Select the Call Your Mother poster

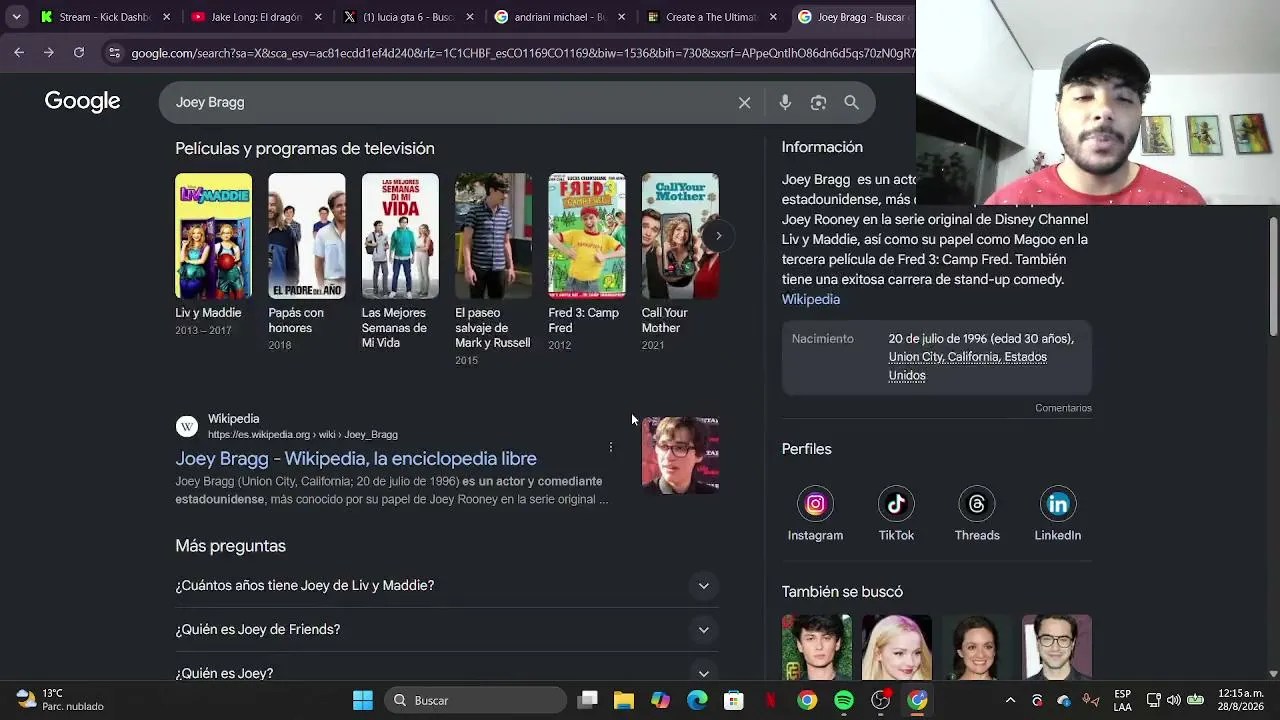point(680,236)
